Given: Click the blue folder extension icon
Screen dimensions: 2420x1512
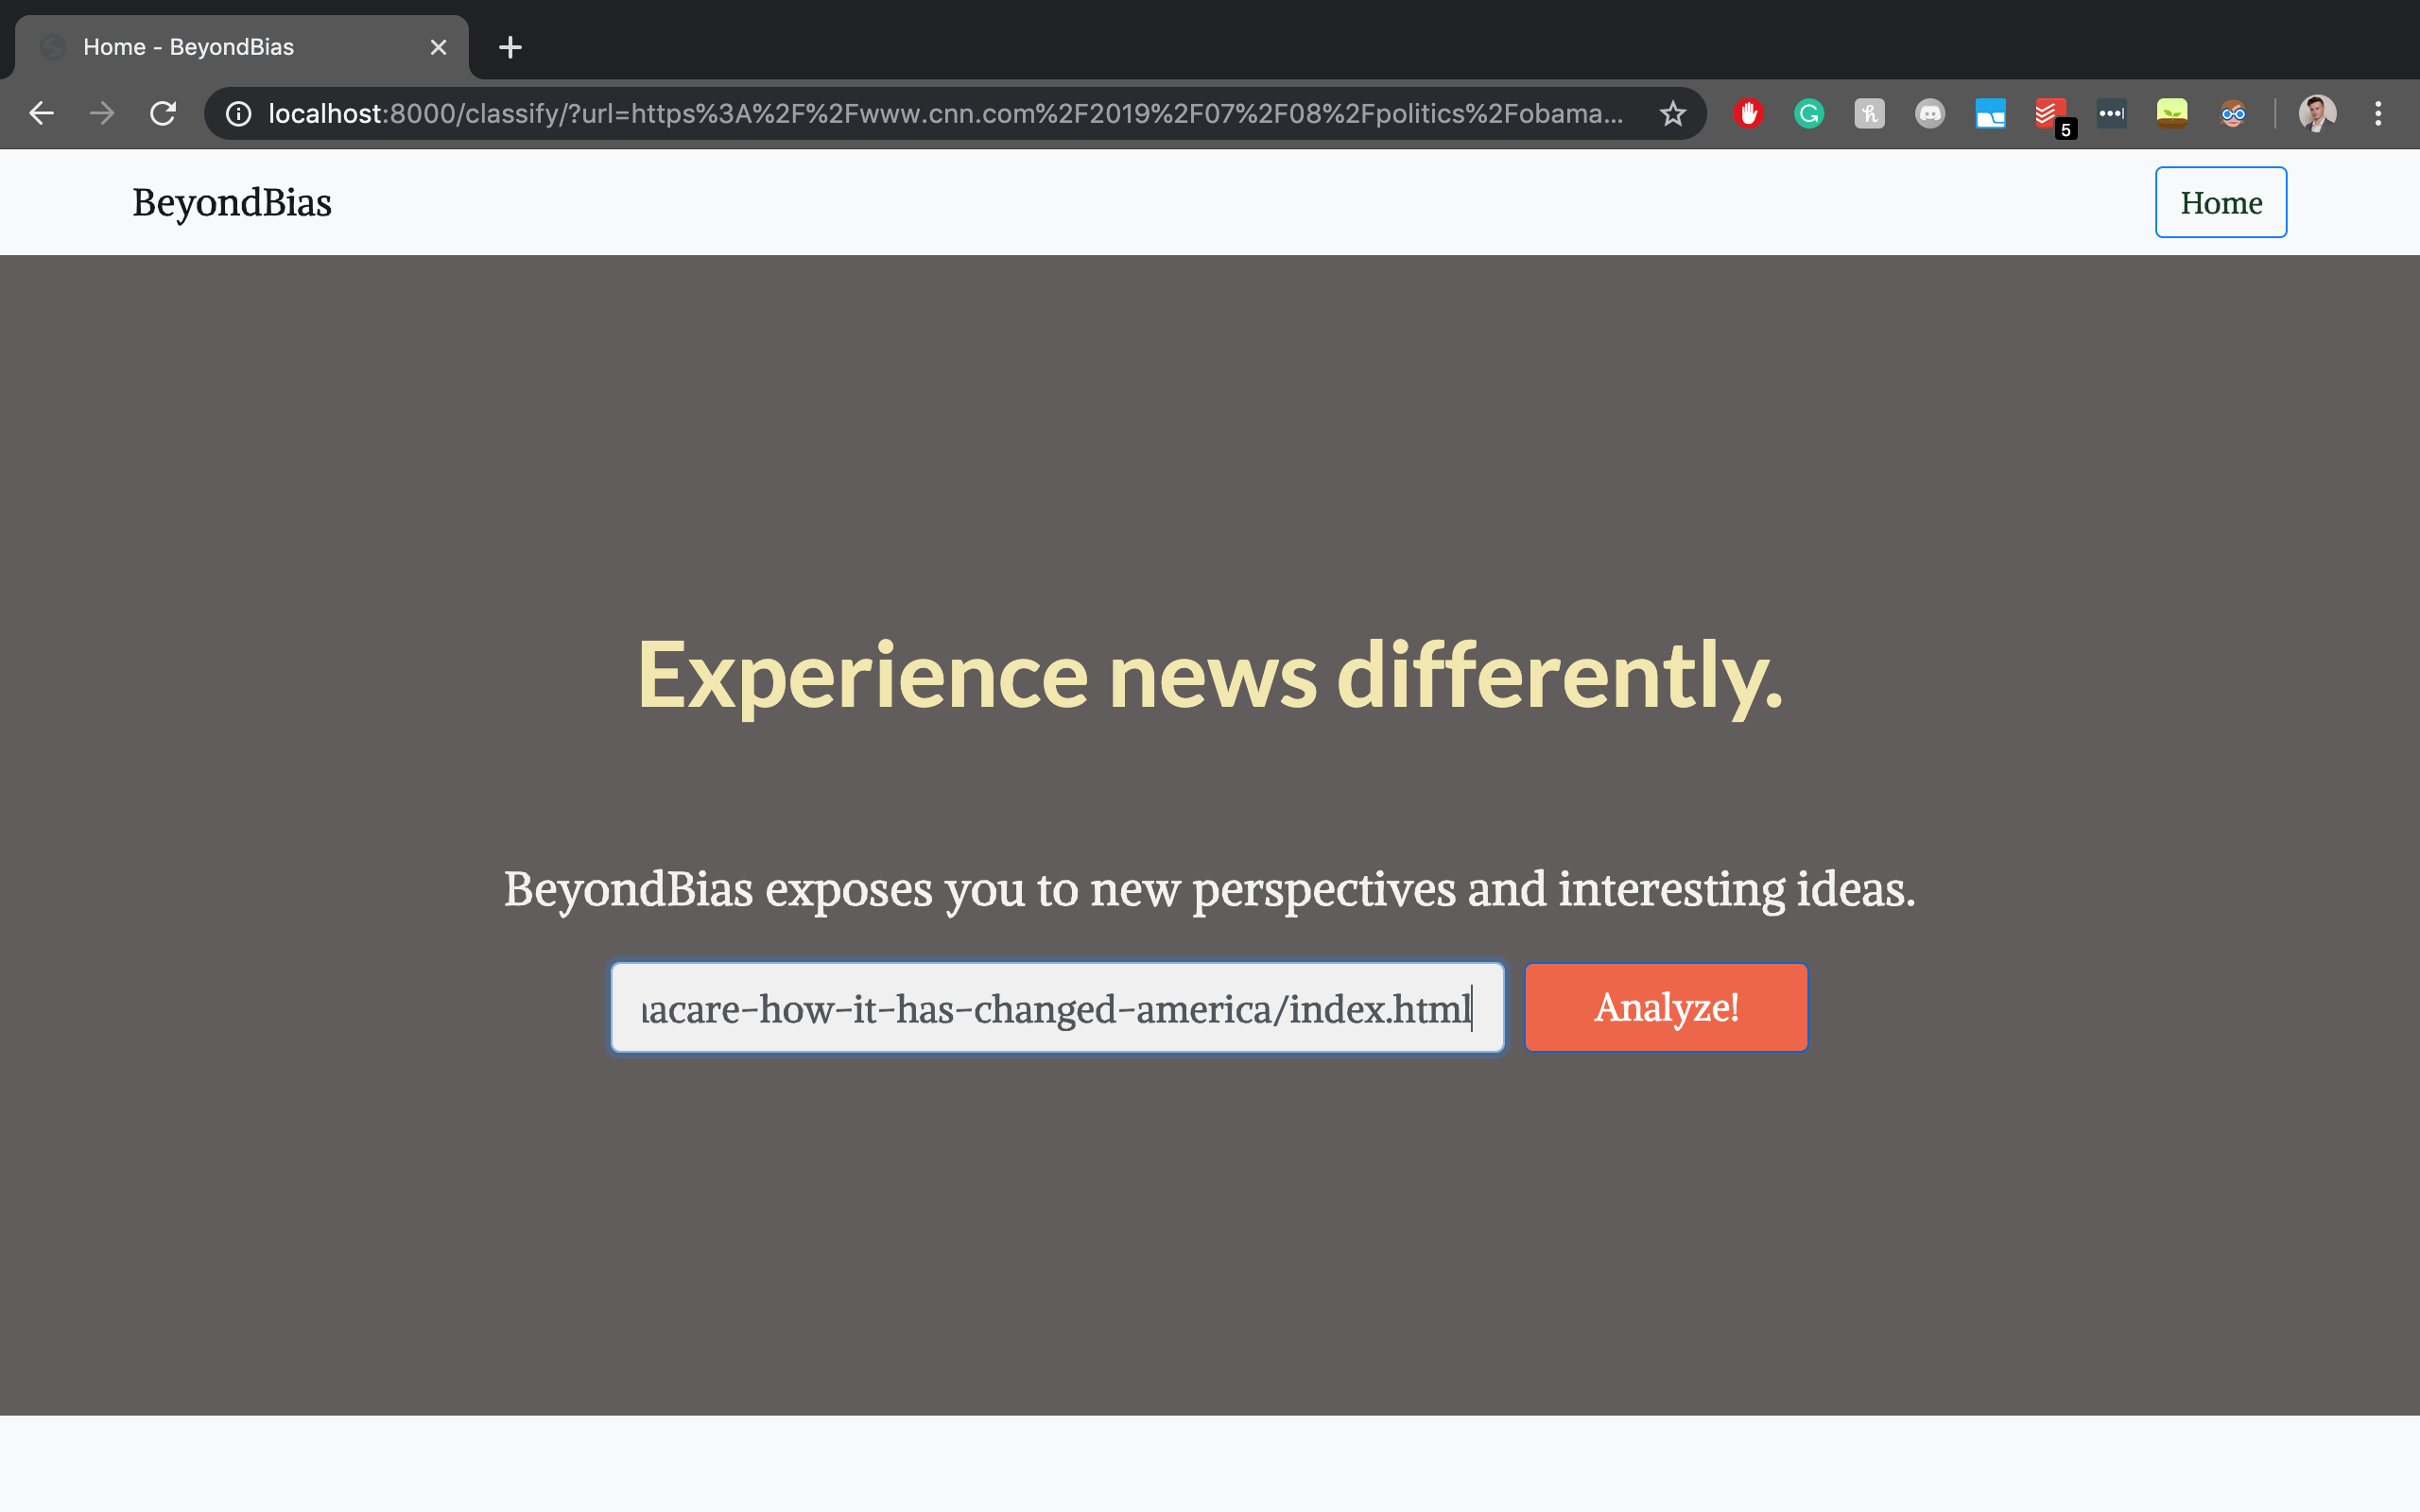Looking at the screenshot, I should (1990, 113).
